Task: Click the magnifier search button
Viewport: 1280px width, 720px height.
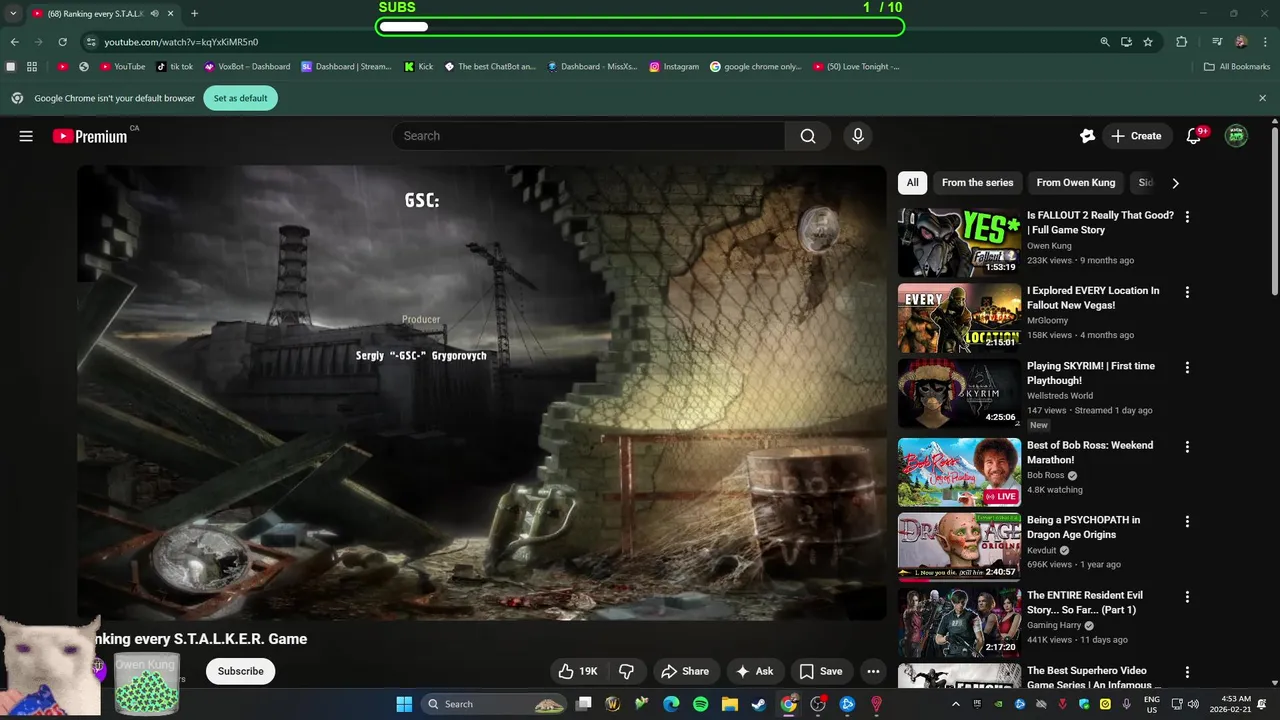Action: pos(808,136)
